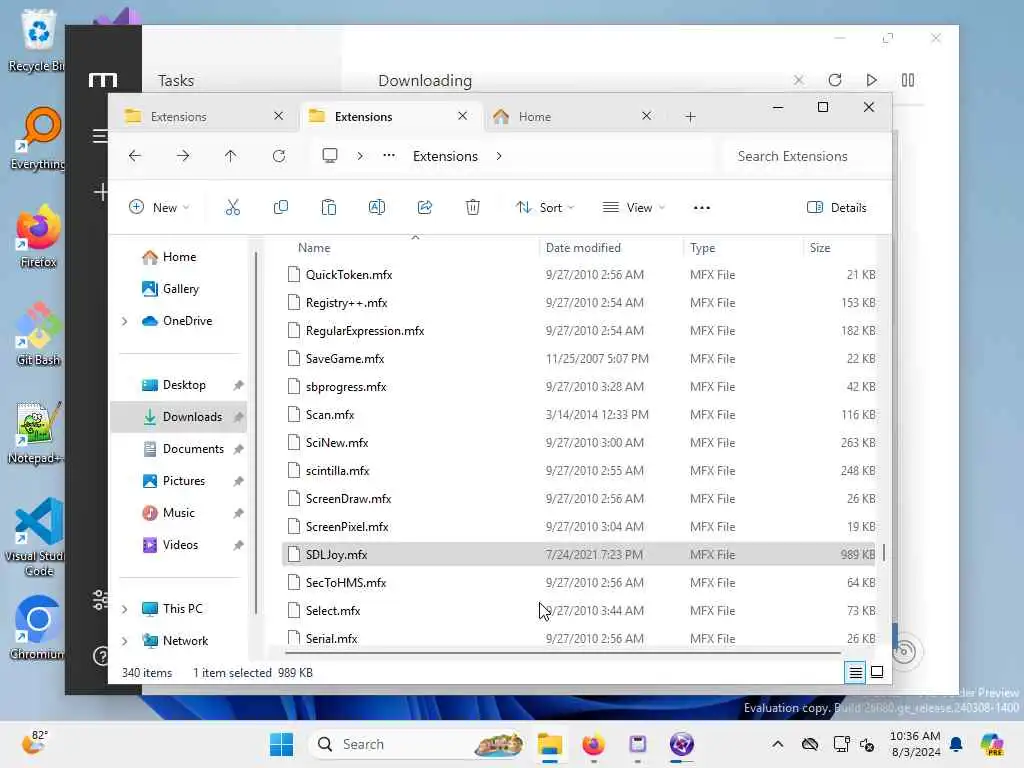Image resolution: width=1024 pixels, height=768 pixels.
Task: Close the Home tab
Action: [x=647, y=116]
